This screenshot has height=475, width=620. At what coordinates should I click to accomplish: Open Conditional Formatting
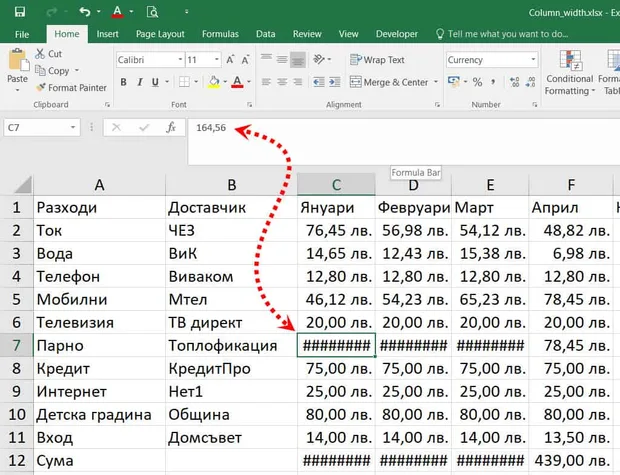[570, 72]
